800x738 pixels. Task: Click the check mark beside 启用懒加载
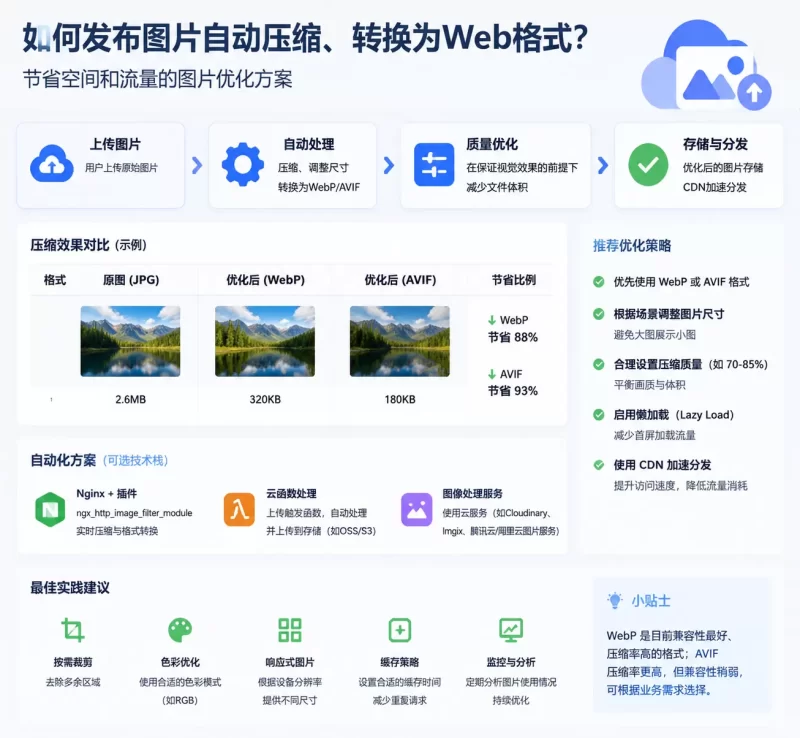point(599,415)
